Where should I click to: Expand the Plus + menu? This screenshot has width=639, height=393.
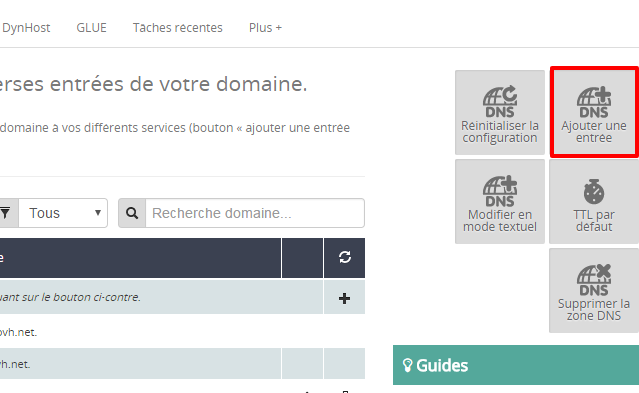(265, 28)
